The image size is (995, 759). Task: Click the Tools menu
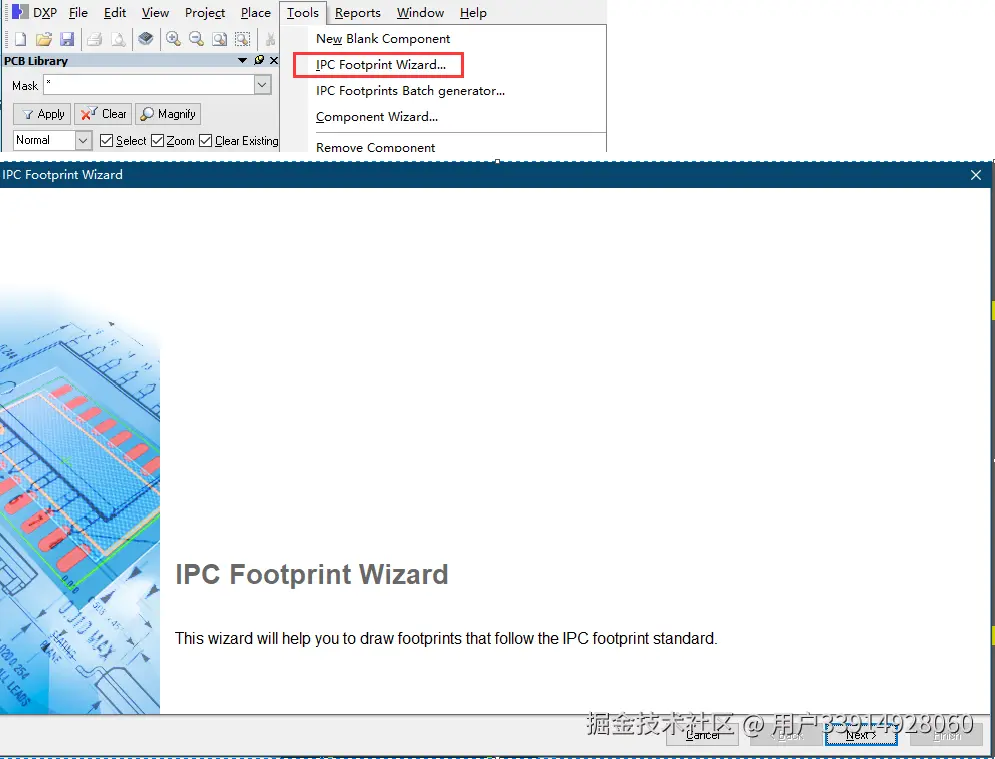pos(303,13)
